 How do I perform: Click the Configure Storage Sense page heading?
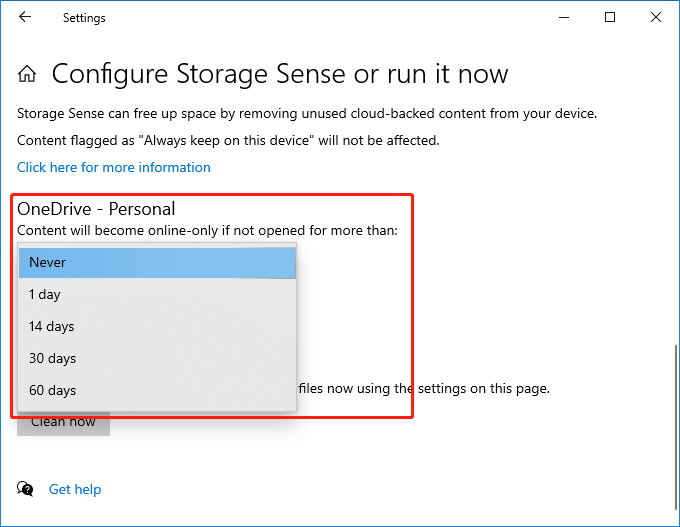pyautogui.click(x=280, y=74)
